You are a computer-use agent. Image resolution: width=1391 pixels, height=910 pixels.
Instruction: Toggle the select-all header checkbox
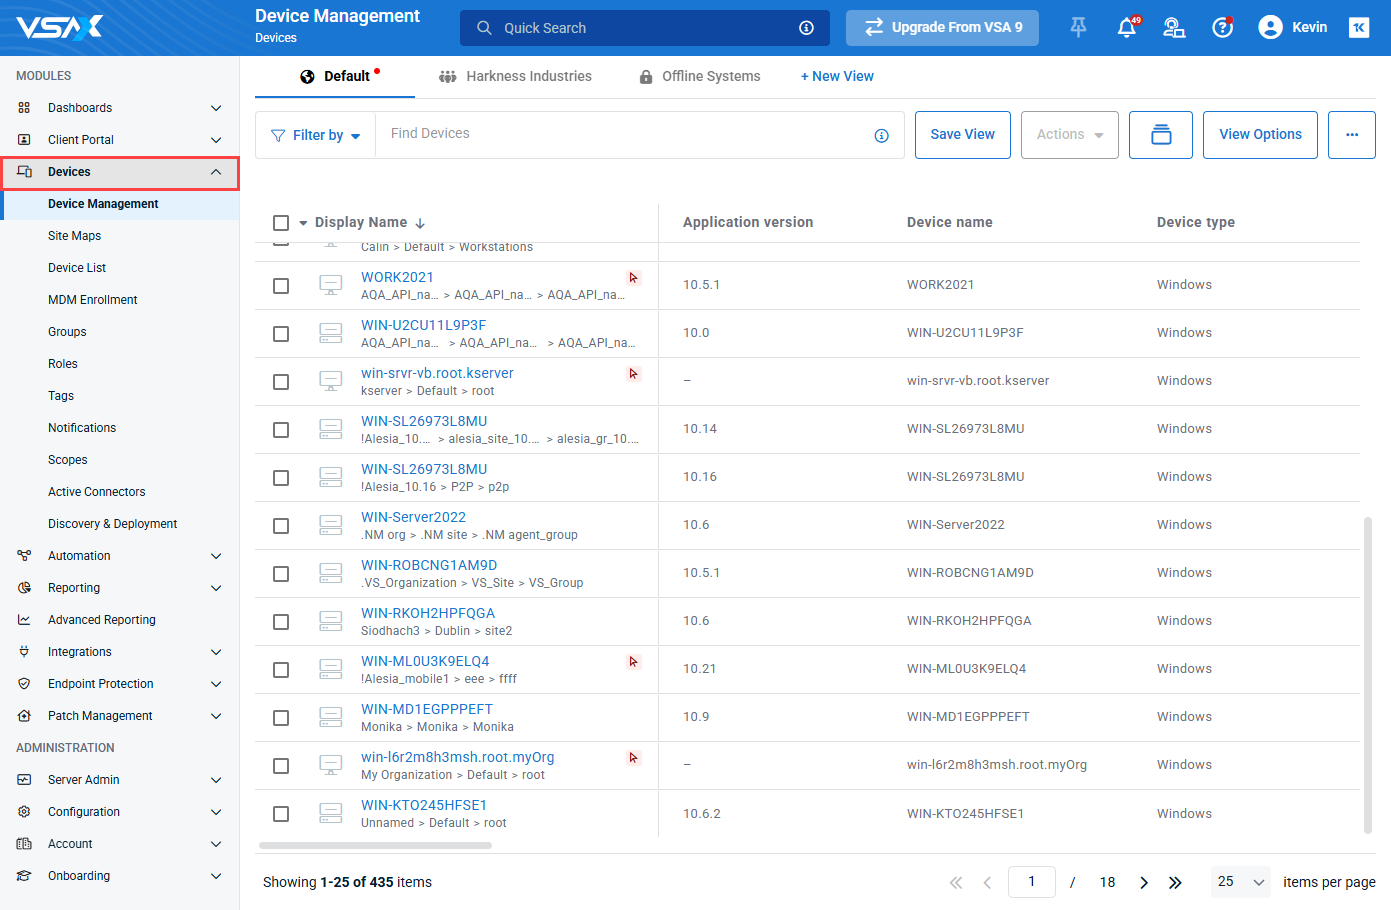coord(281,223)
